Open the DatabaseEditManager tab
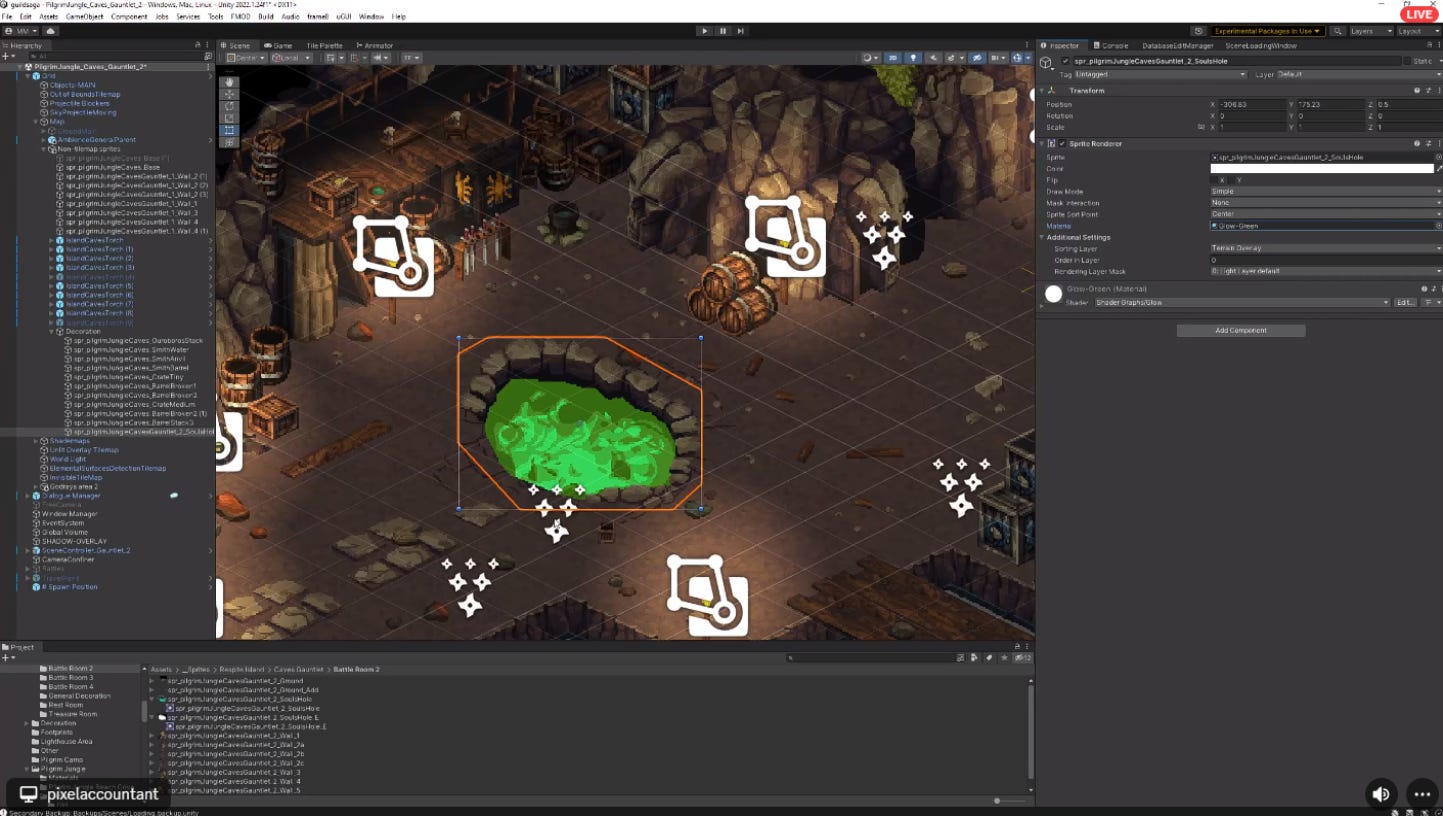The width and height of the screenshot is (1443, 816). click(1178, 46)
